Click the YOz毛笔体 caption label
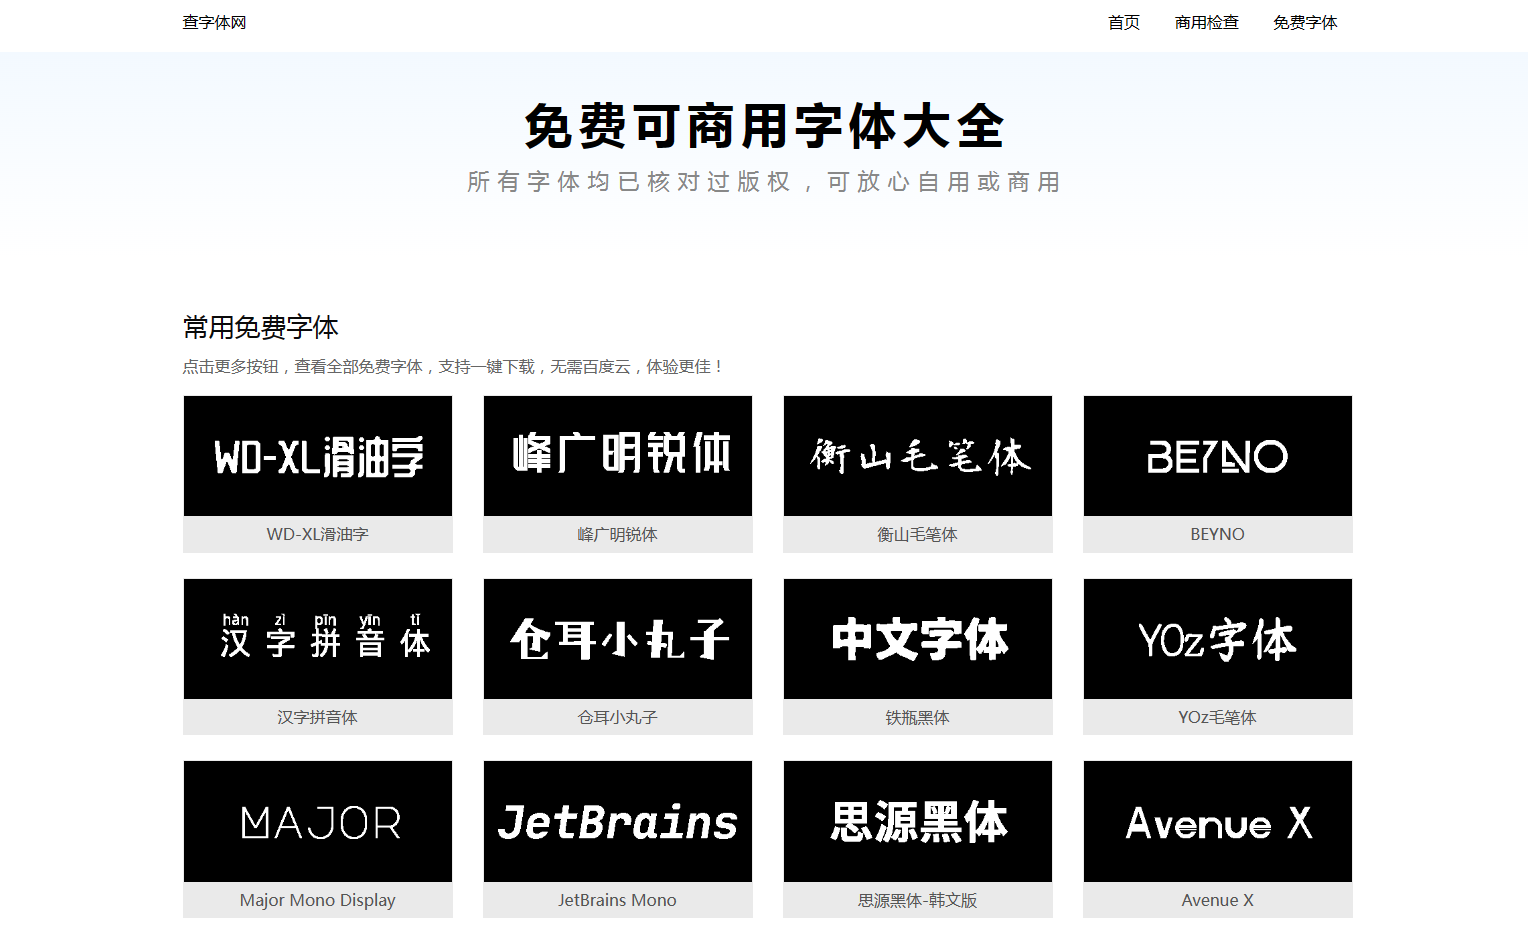 [1218, 718]
